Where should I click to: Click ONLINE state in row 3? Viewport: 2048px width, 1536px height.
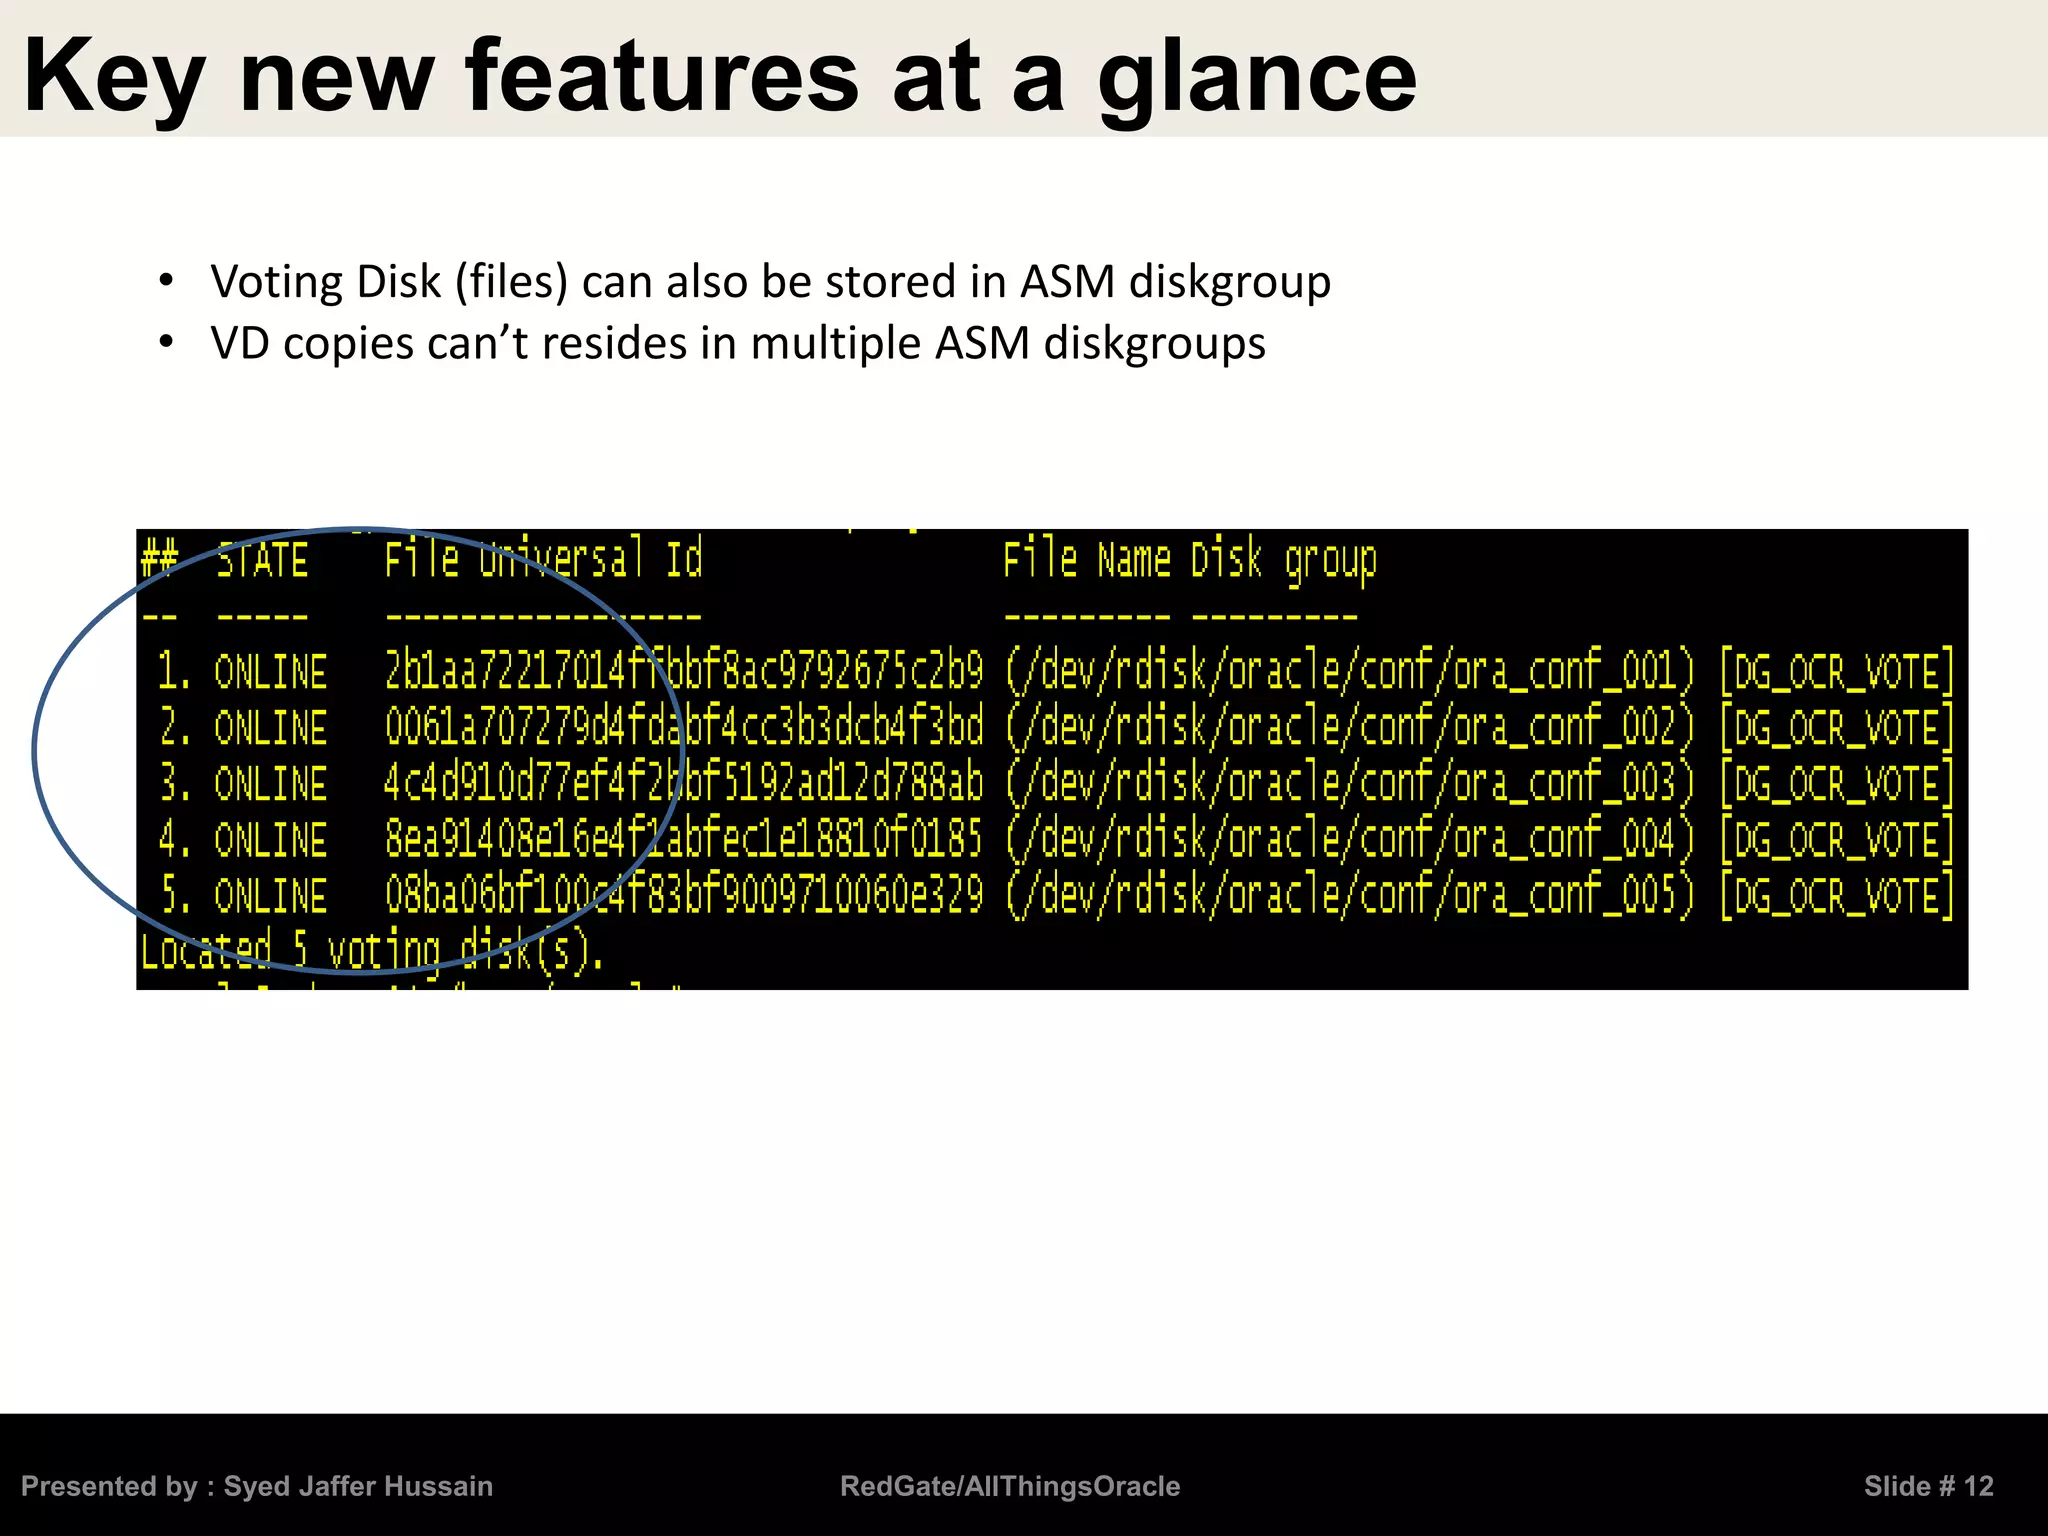[x=271, y=784]
